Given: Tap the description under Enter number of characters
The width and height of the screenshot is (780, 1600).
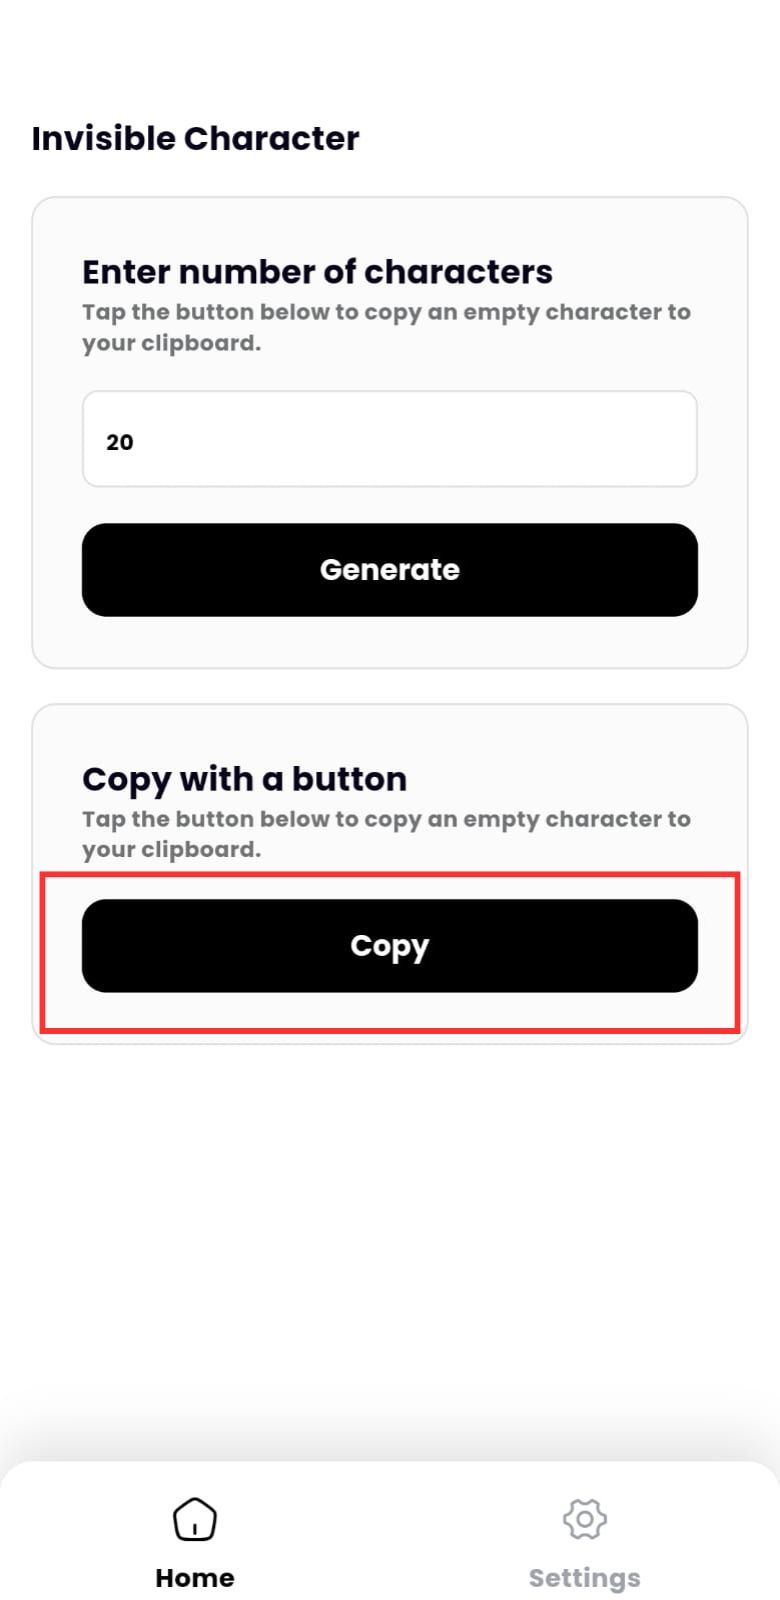Looking at the screenshot, I should (386, 327).
